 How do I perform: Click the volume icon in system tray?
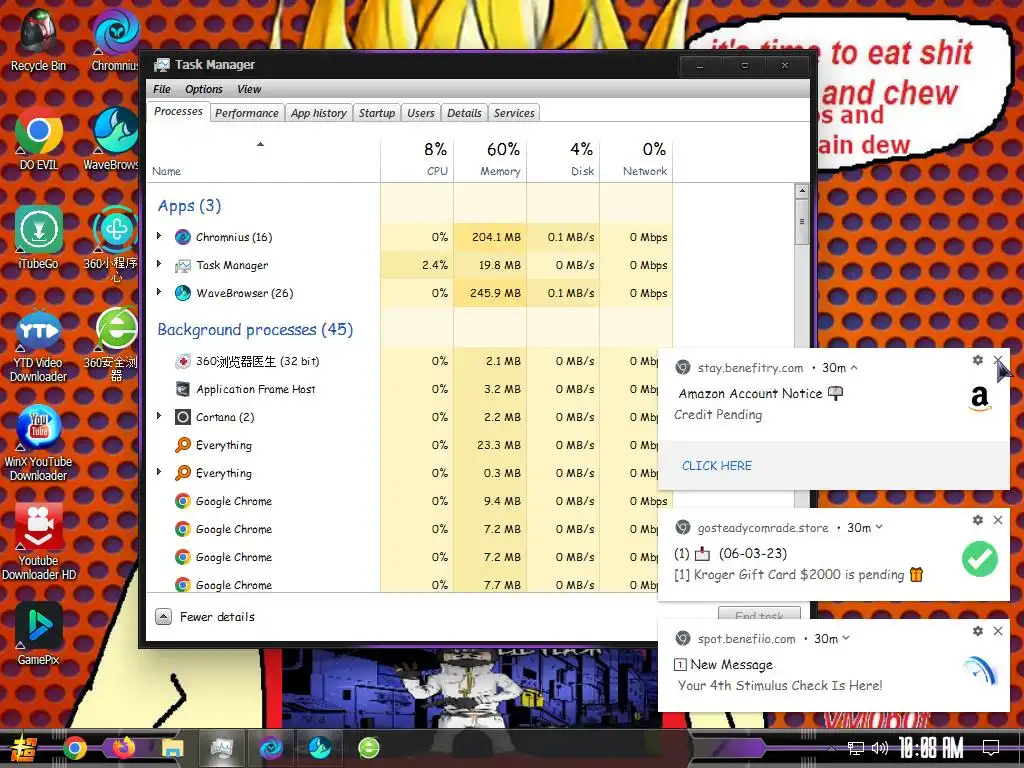[880, 748]
